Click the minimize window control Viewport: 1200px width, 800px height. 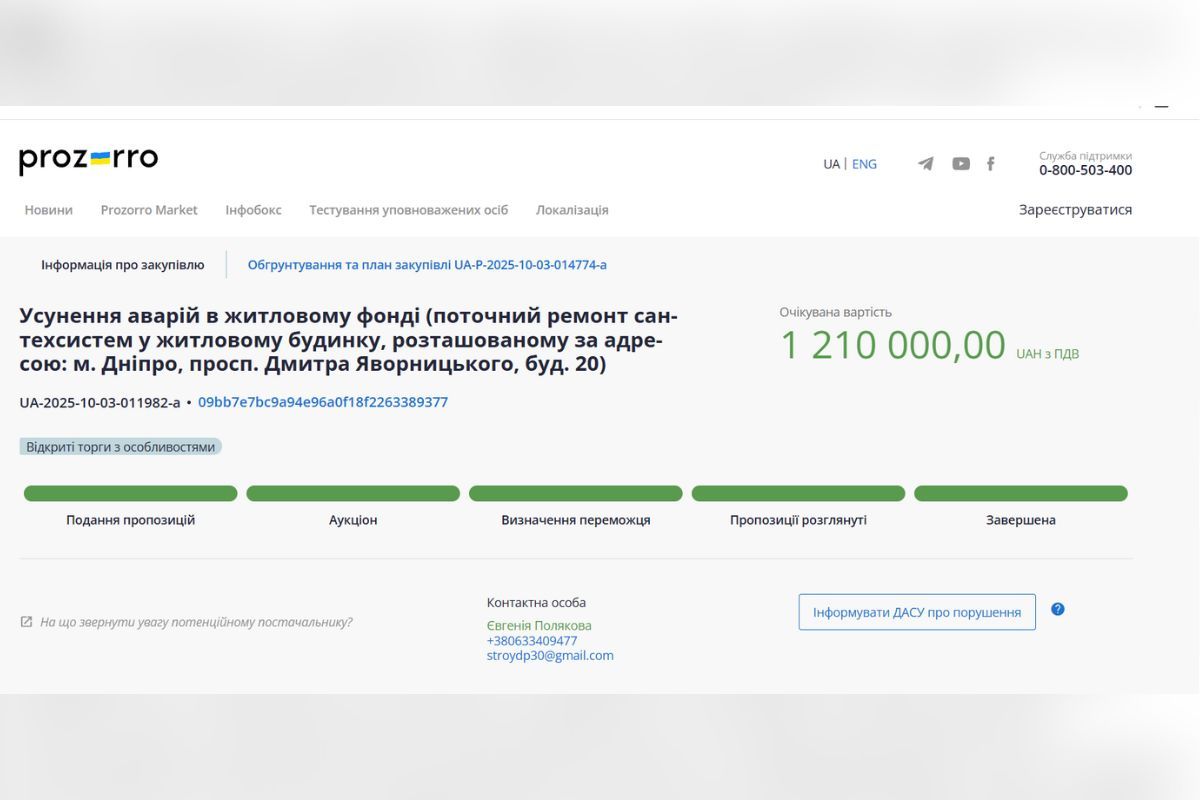pyautogui.click(x=1161, y=105)
